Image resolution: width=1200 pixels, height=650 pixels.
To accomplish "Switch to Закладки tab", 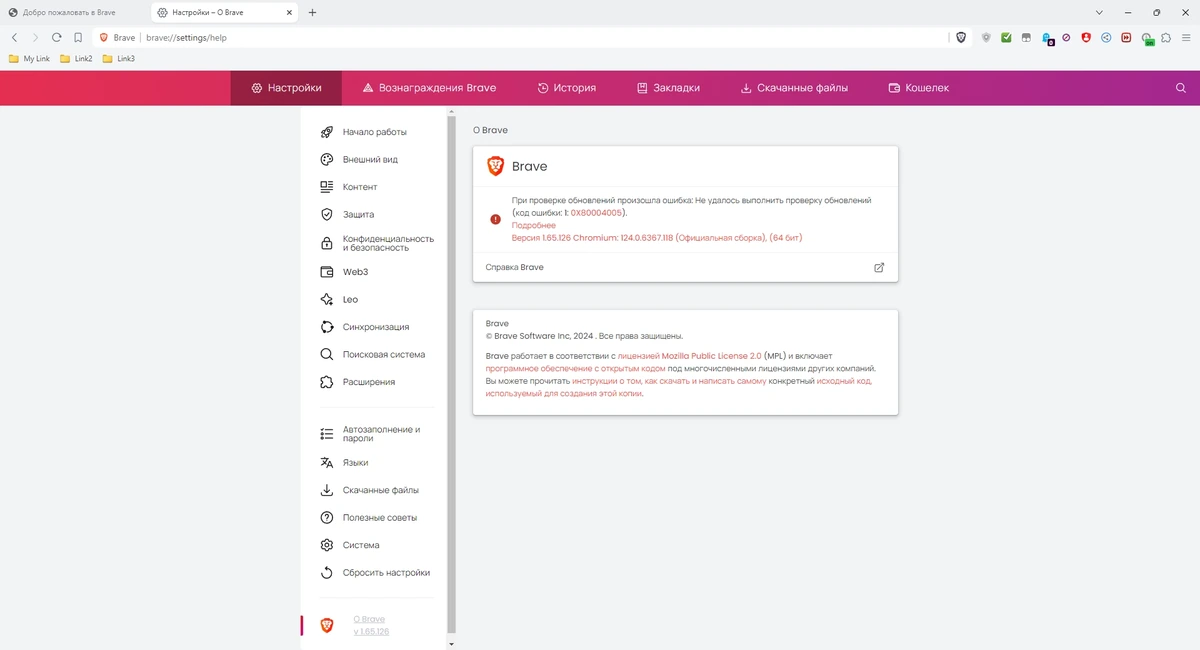I will click(668, 88).
